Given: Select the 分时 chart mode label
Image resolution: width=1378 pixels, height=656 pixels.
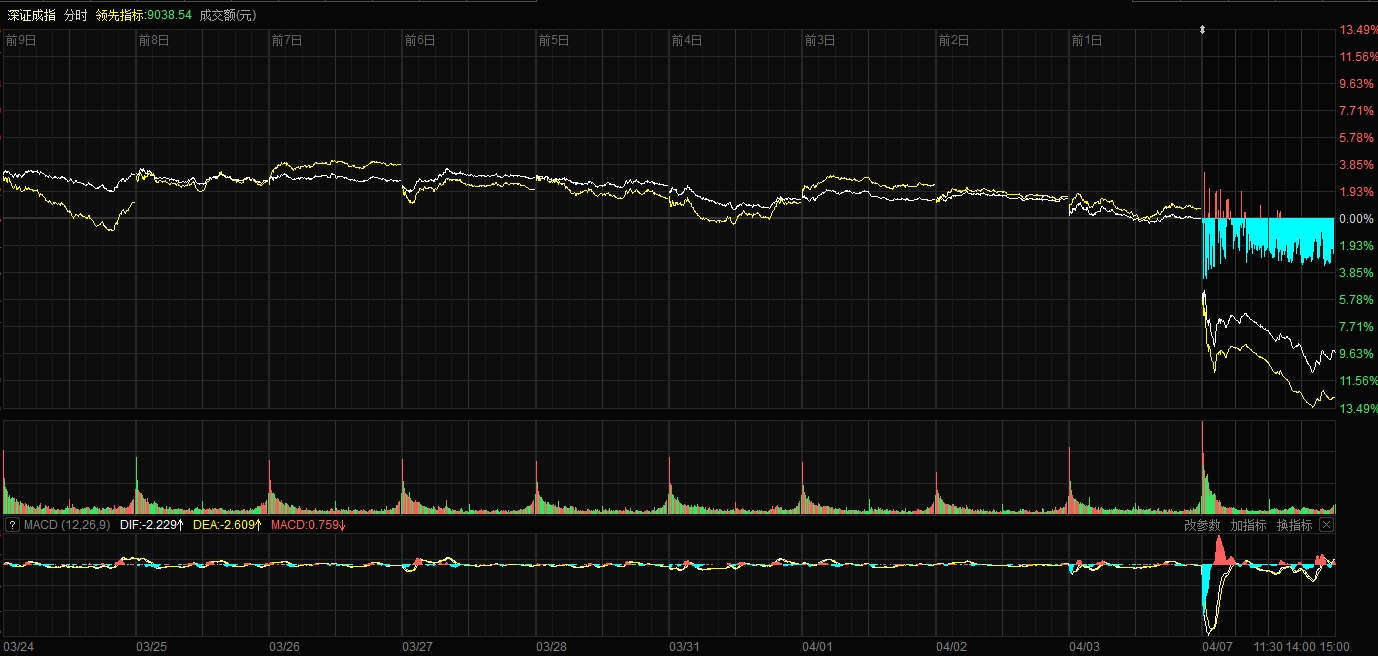Looking at the screenshot, I should (x=75, y=15).
